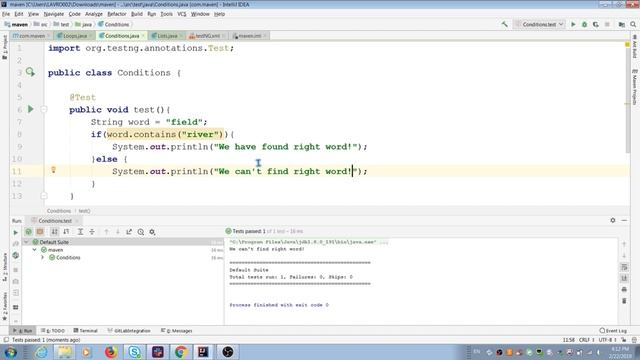Image resolution: width=640 pixels, height=360 pixels.
Task: Open the Structure side tool window
Action: 5,267
